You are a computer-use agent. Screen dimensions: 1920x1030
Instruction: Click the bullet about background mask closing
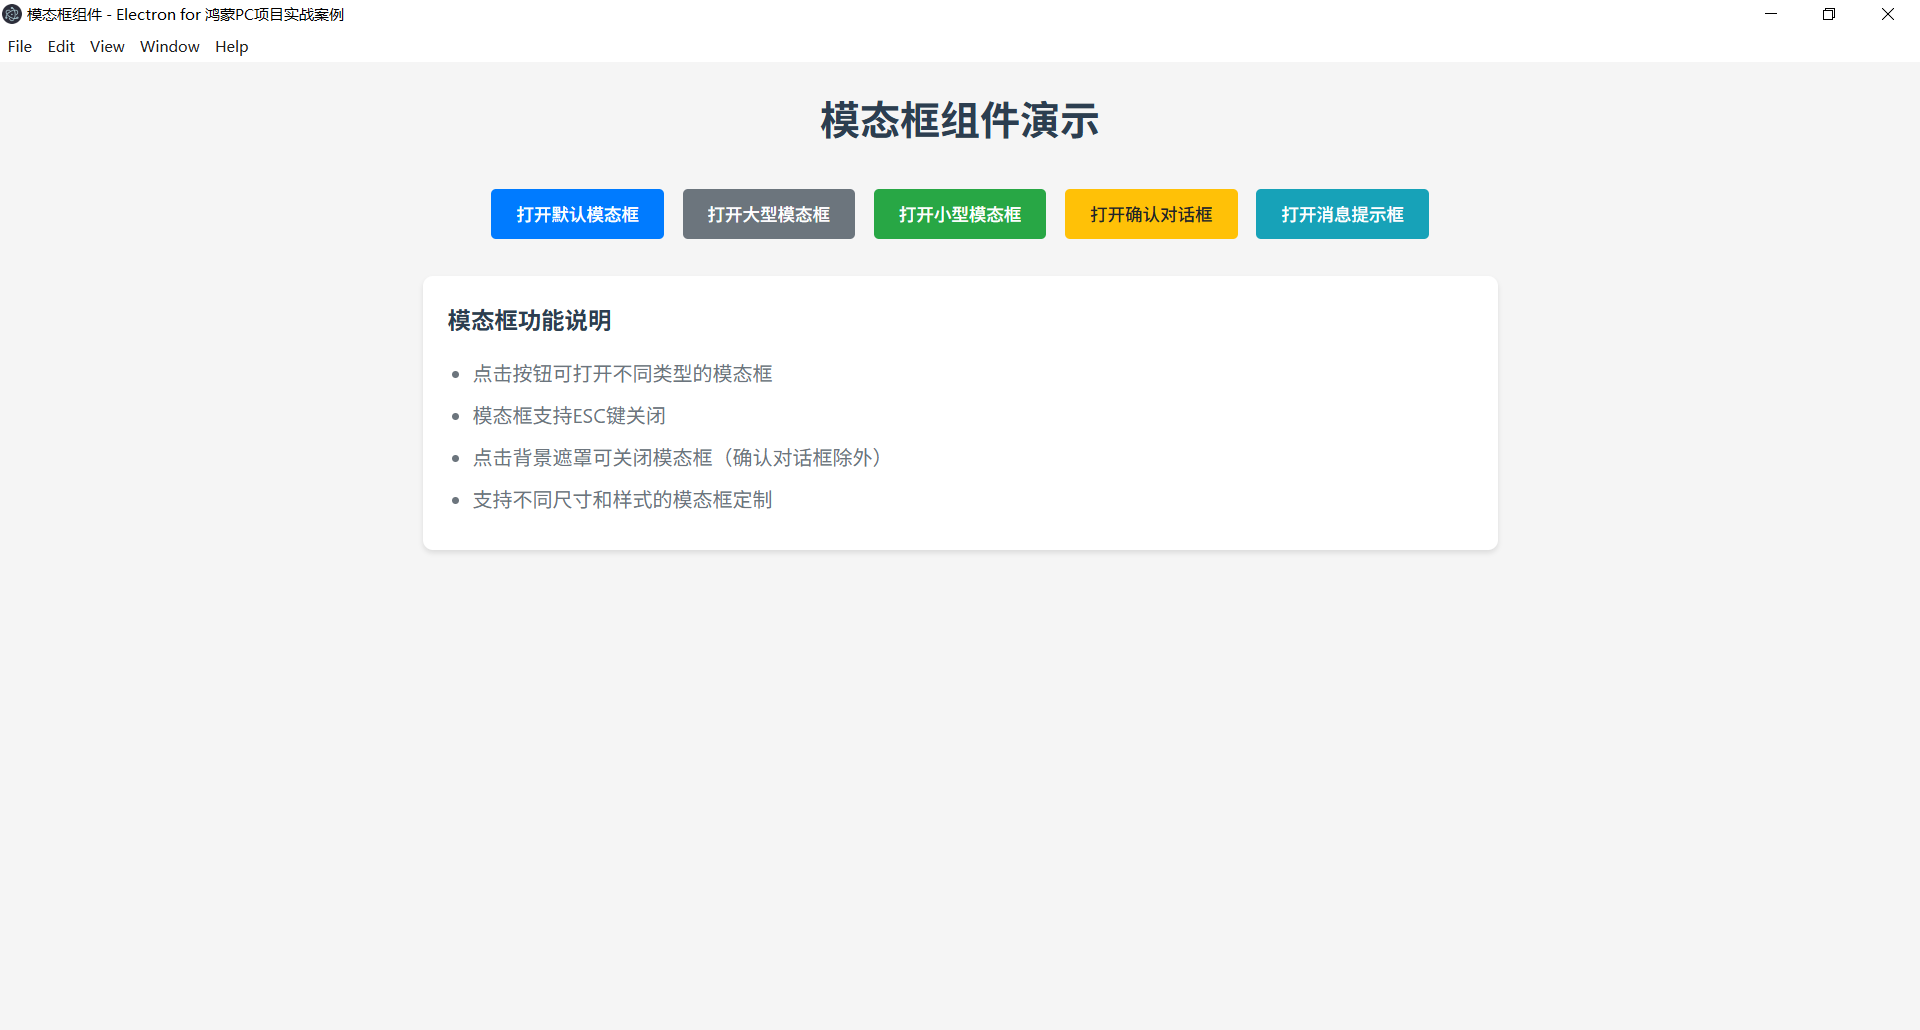(x=677, y=457)
